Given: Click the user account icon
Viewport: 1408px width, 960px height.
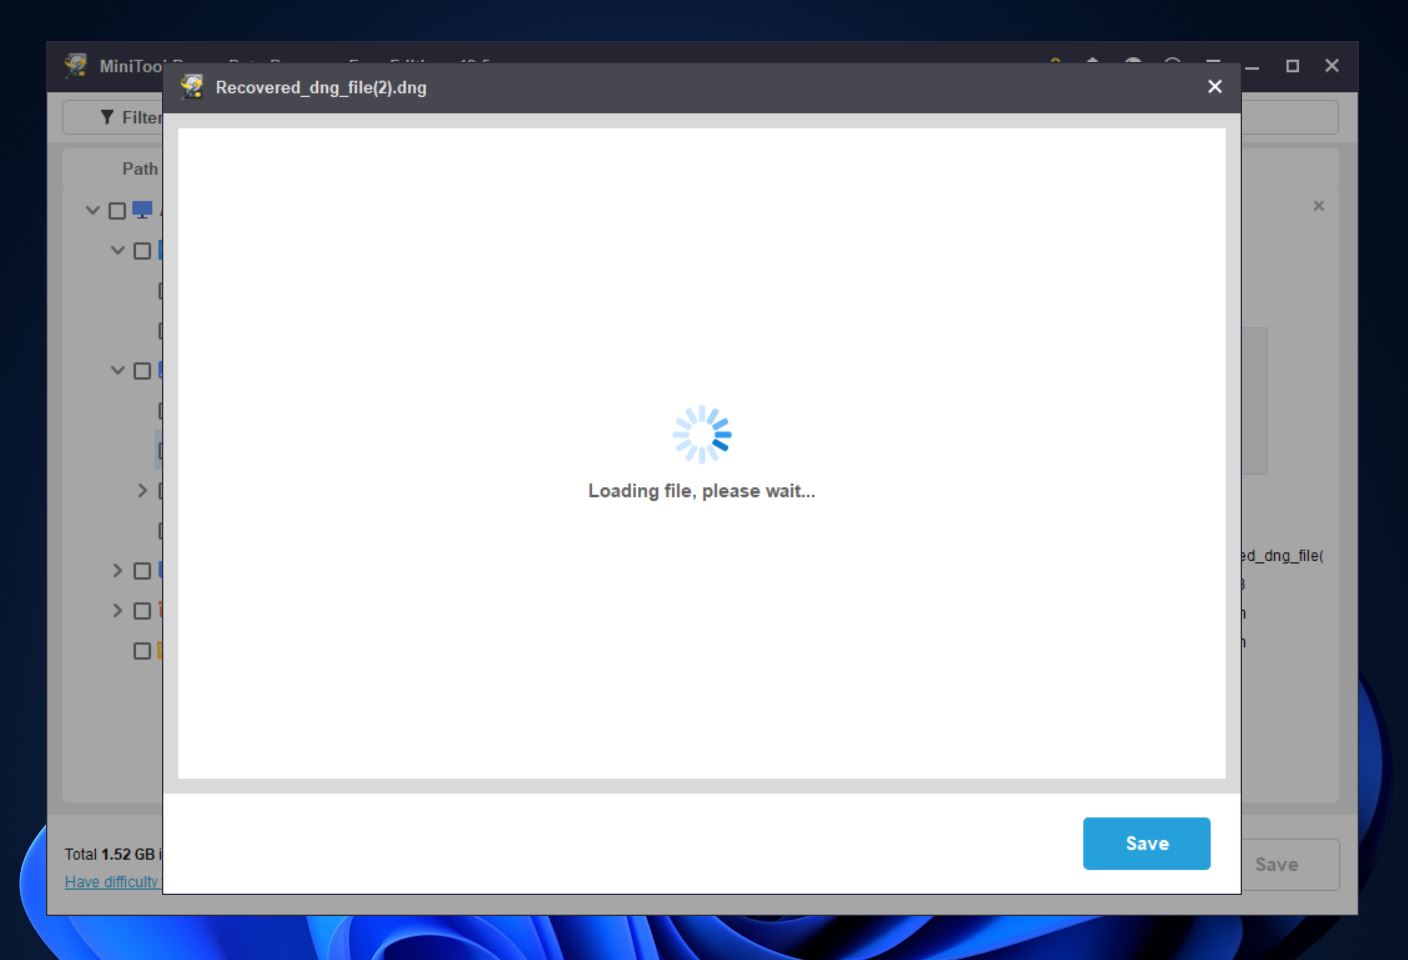Looking at the screenshot, I should point(1133,64).
